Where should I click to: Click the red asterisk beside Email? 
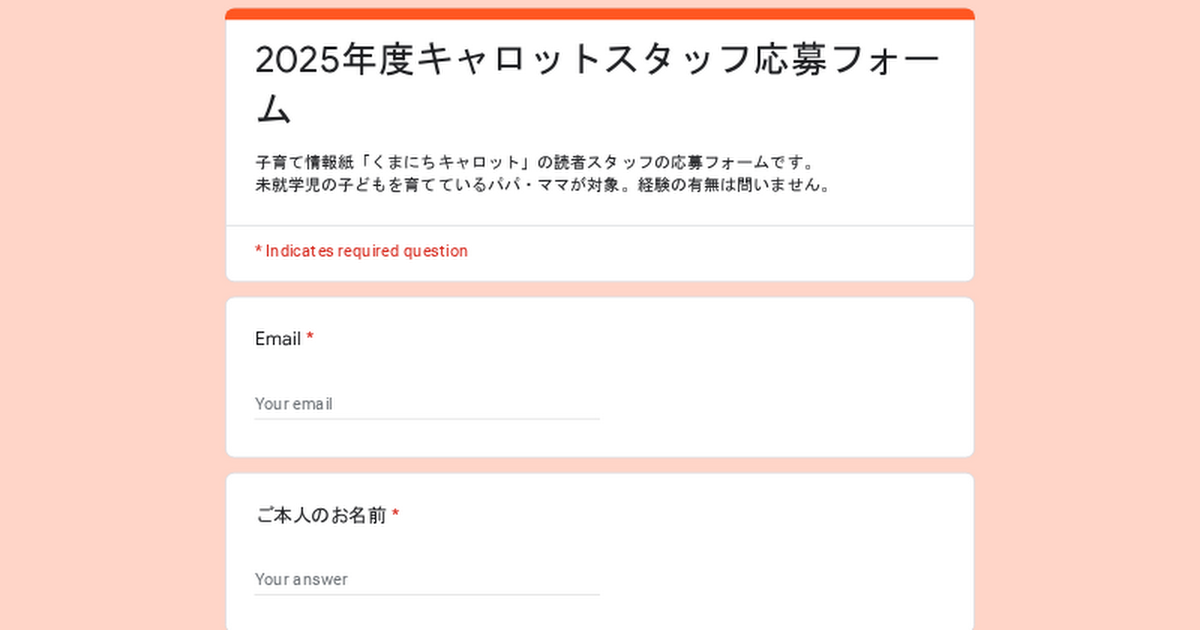(x=310, y=338)
